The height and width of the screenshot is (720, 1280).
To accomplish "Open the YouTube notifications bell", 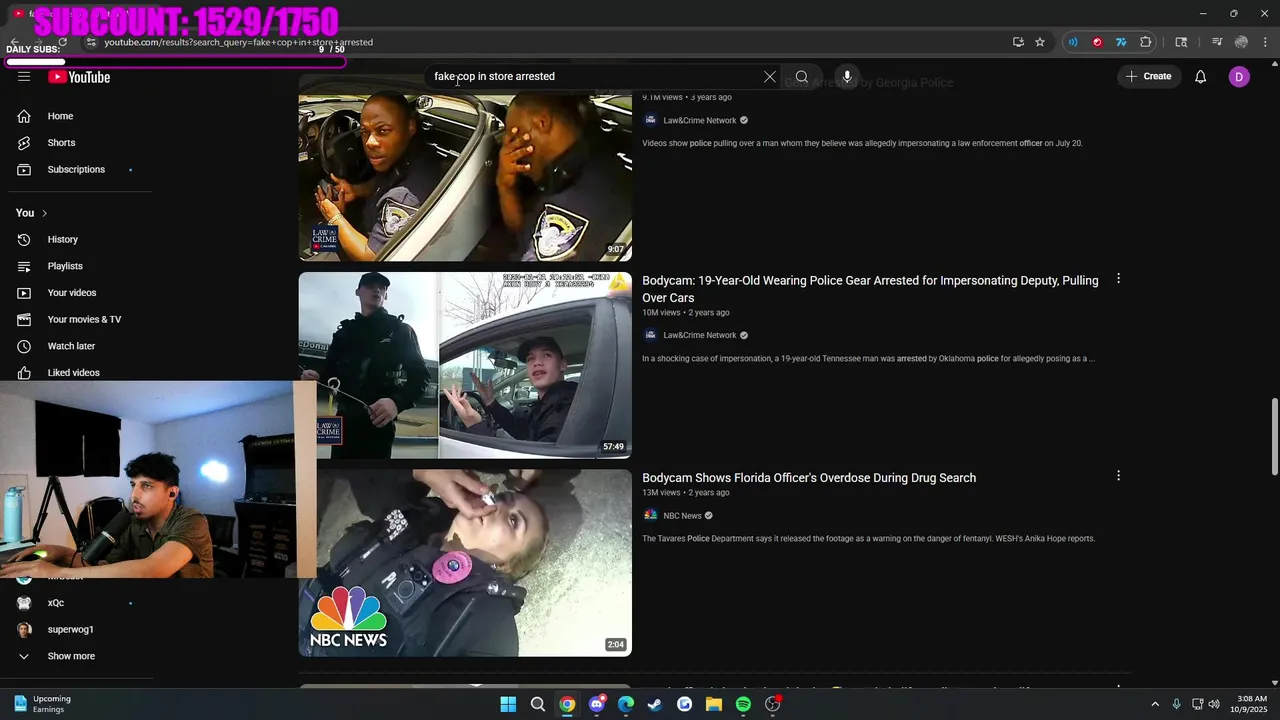I will (1201, 76).
